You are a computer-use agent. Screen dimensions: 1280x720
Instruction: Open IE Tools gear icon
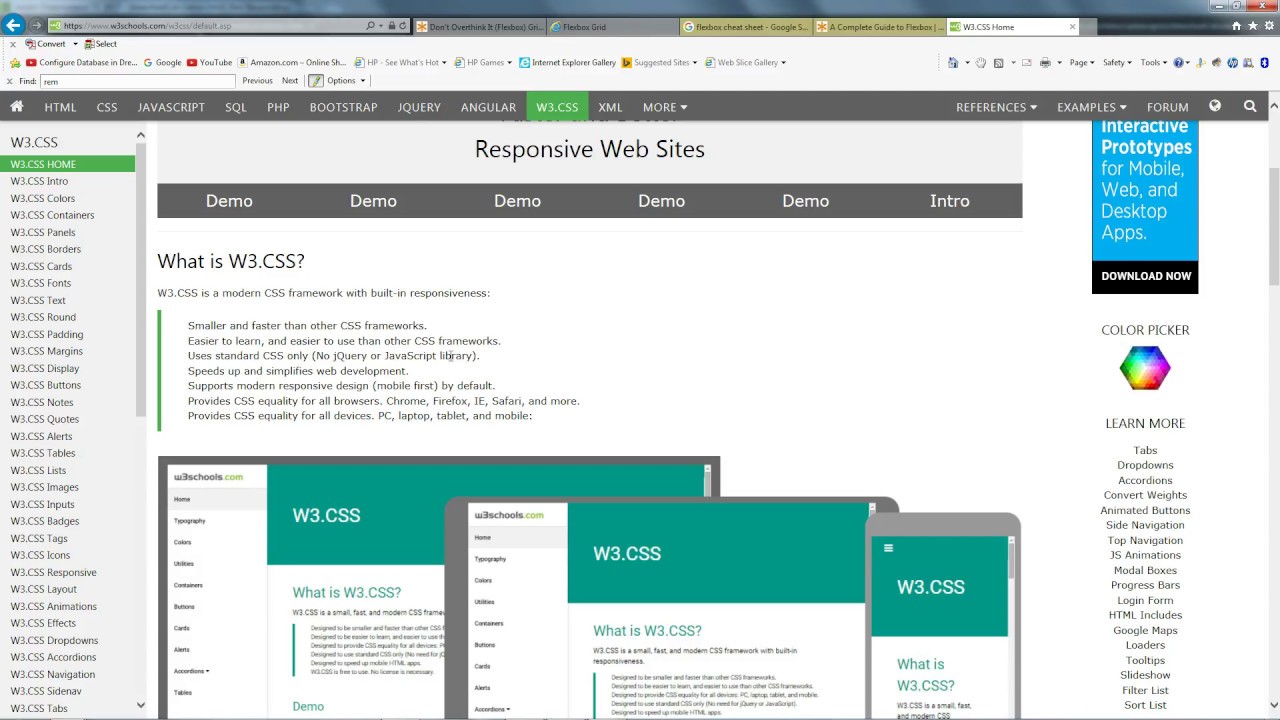tap(1268, 26)
